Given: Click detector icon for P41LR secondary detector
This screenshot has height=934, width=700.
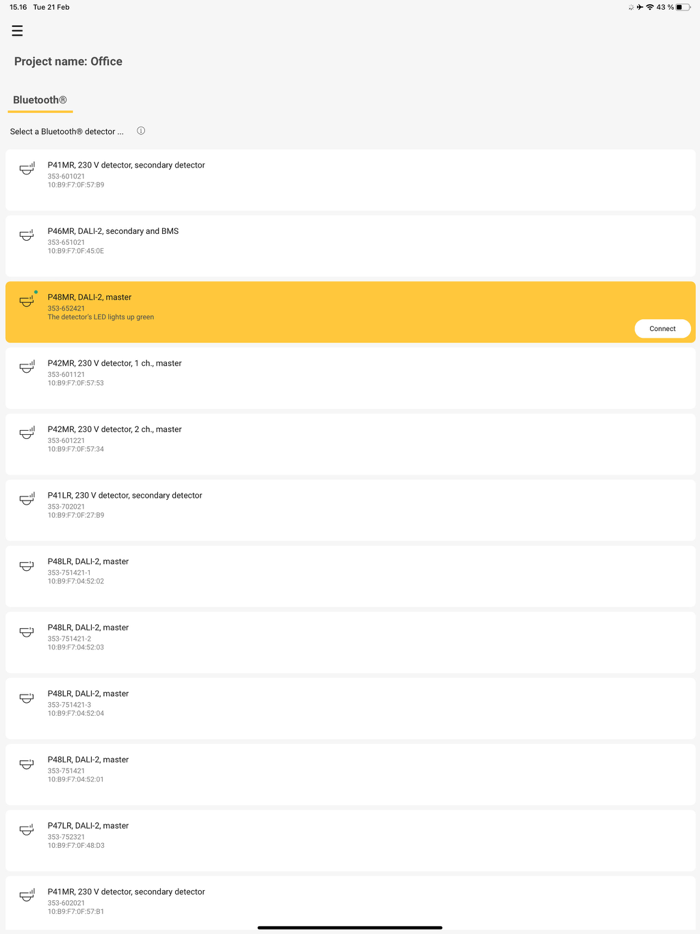Looking at the screenshot, I should pyautogui.click(x=27, y=499).
